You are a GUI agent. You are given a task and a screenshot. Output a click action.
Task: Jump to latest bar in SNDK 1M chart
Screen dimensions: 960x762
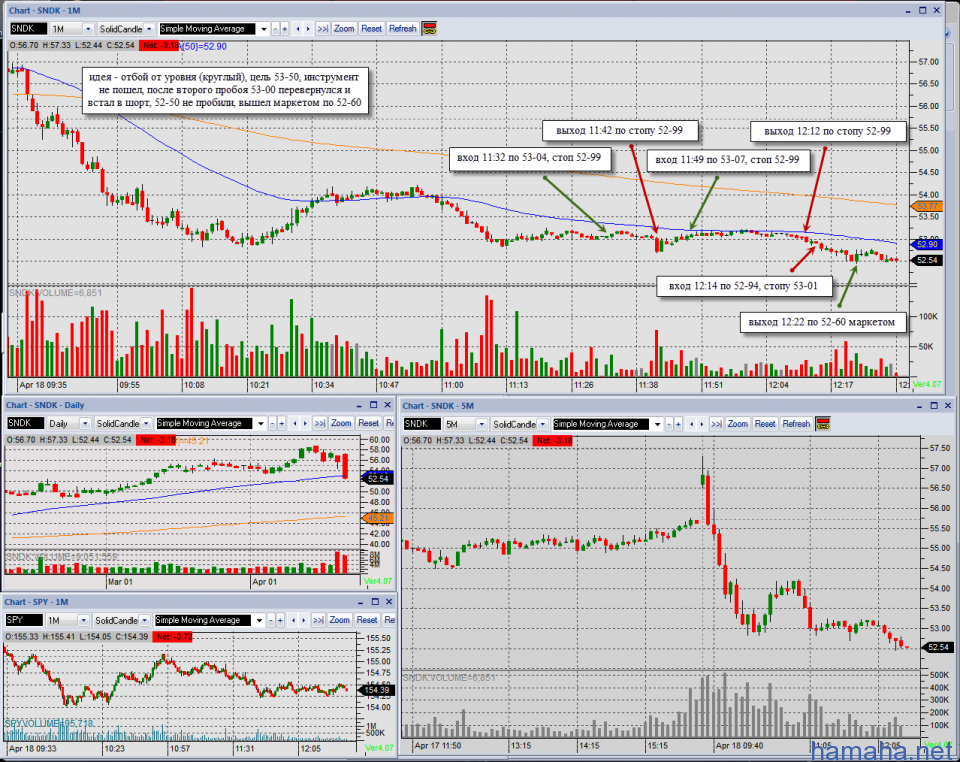point(323,29)
